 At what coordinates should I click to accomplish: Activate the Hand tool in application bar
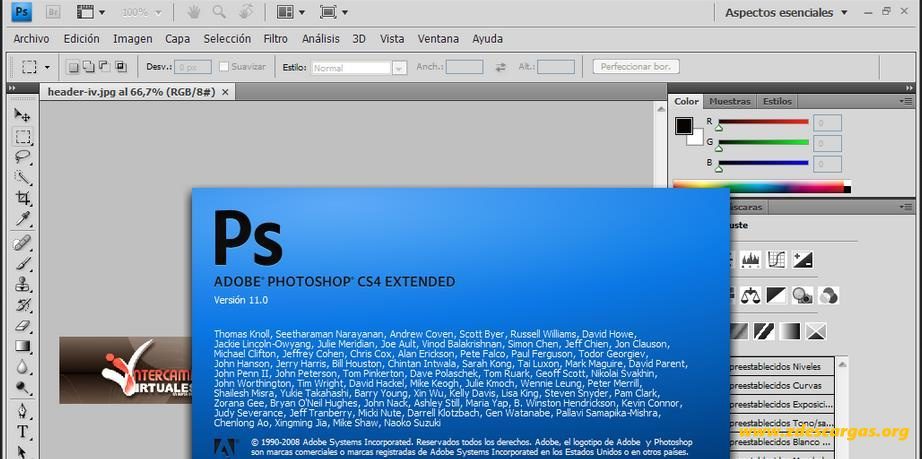(x=193, y=12)
